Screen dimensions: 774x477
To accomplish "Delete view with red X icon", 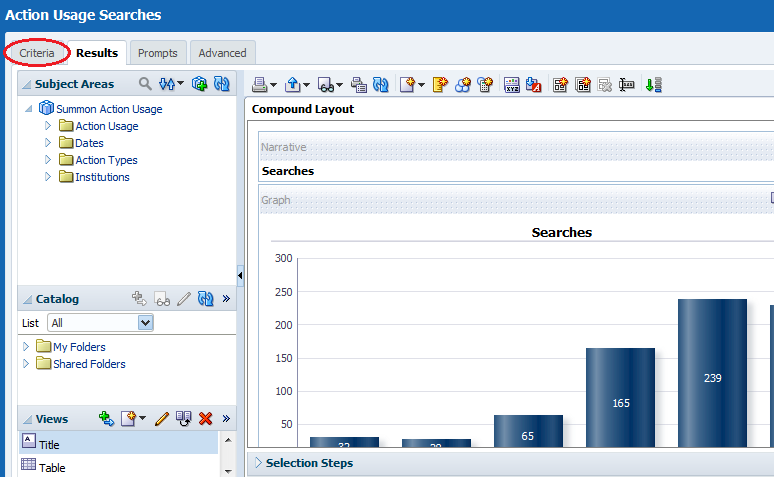I will (205, 419).
